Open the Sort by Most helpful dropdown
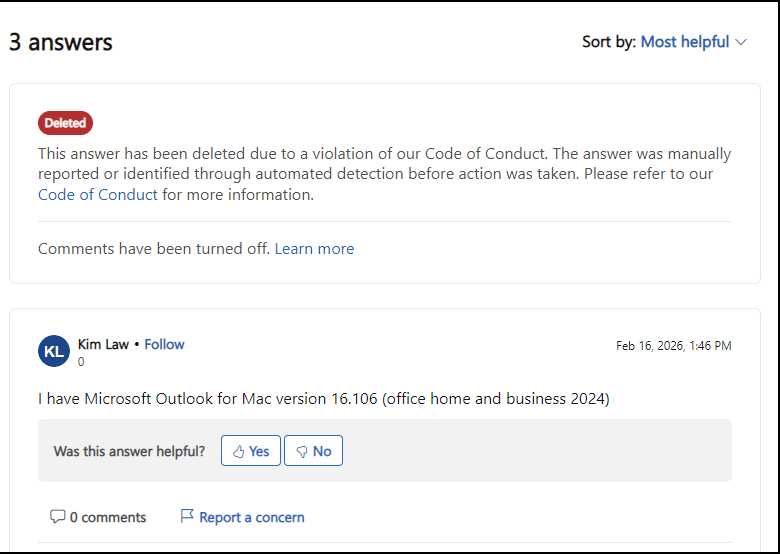 click(693, 42)
